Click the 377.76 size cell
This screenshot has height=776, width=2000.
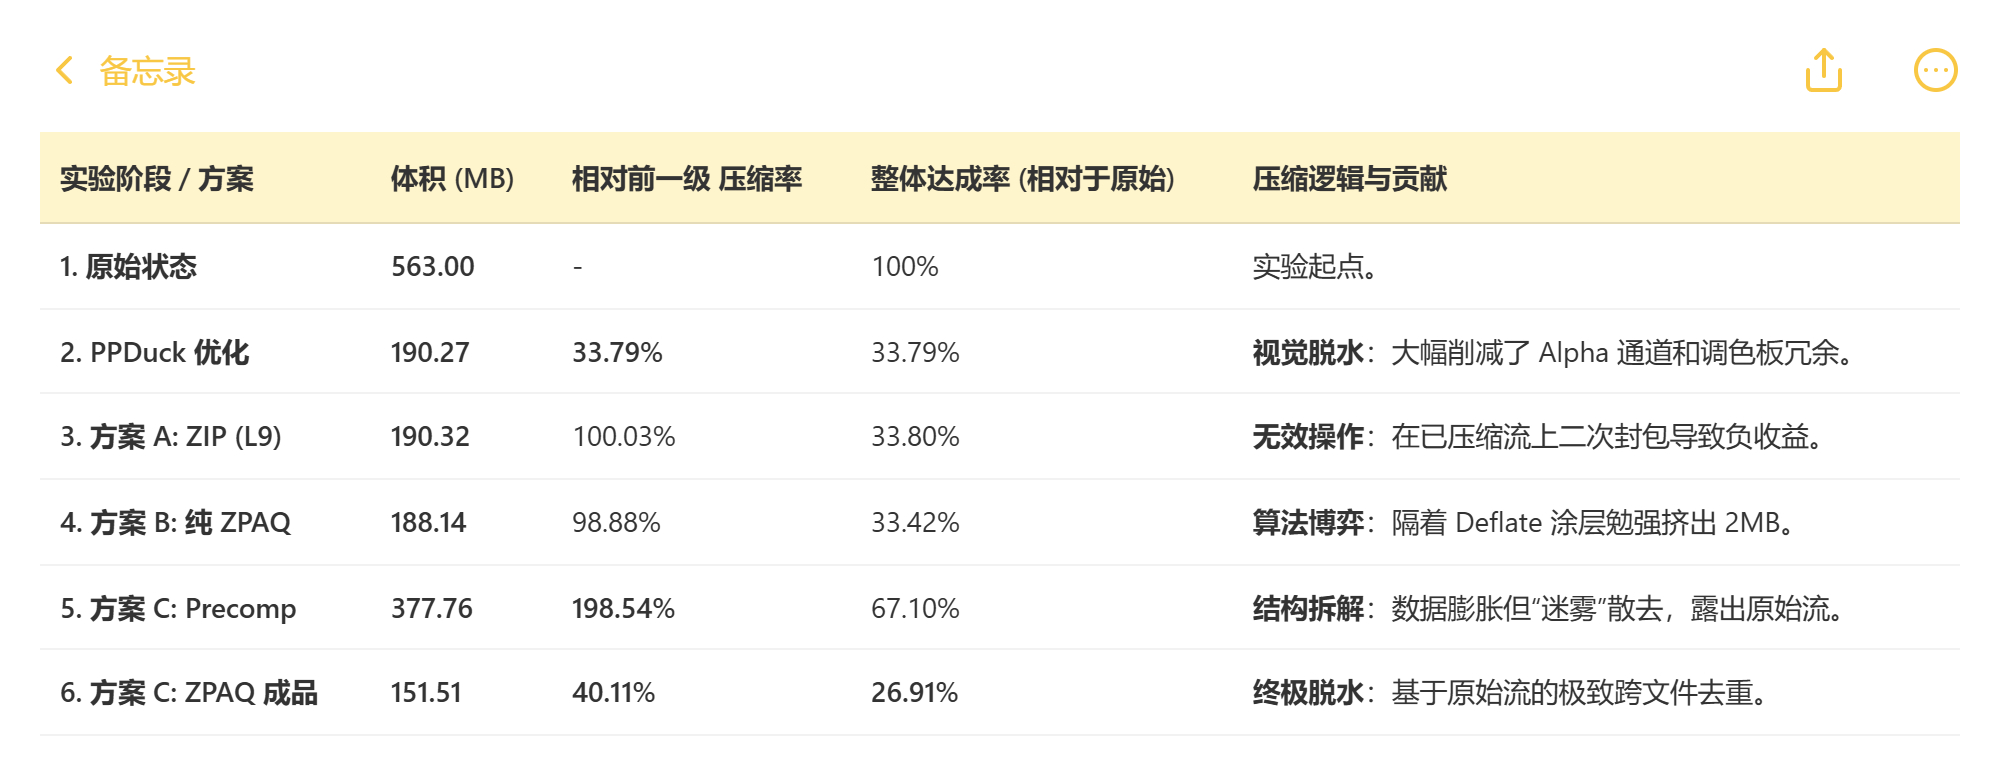pyautogui.click(x=431, y=609)
